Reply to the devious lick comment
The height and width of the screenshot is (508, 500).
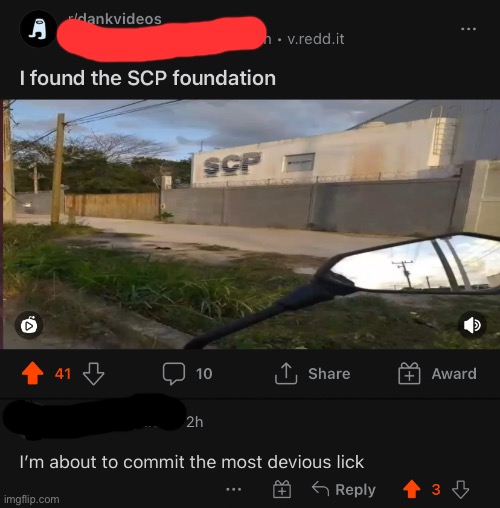[x=344, y=489]
